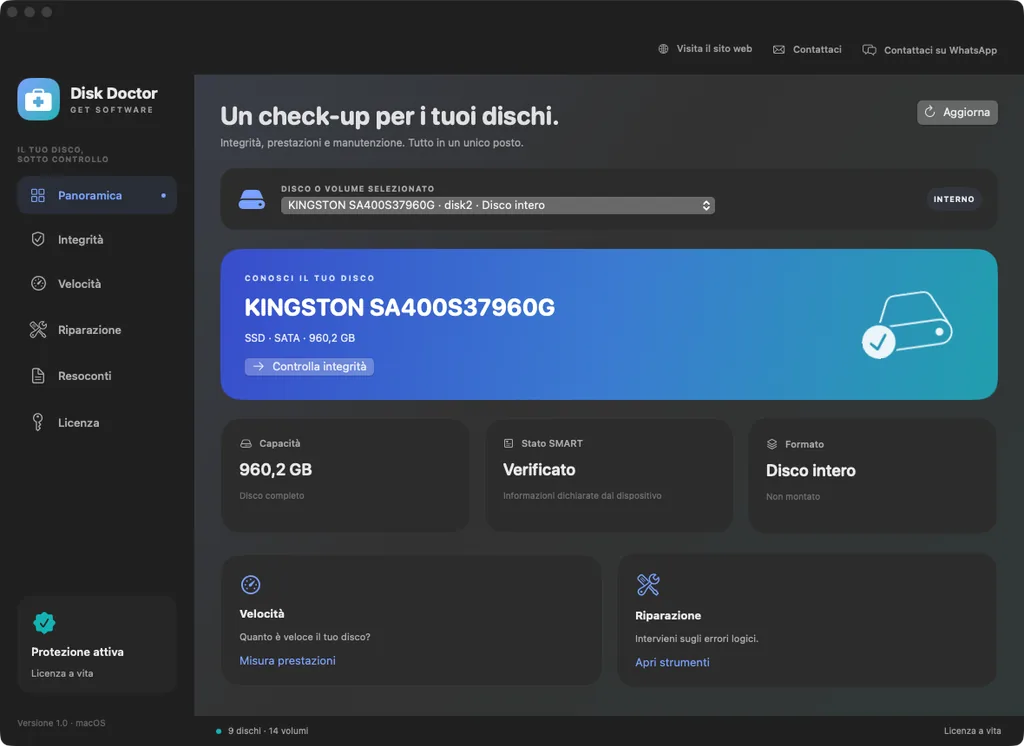Click the Aggiorna button
The image size is (1024, 746).
(957, 112)
